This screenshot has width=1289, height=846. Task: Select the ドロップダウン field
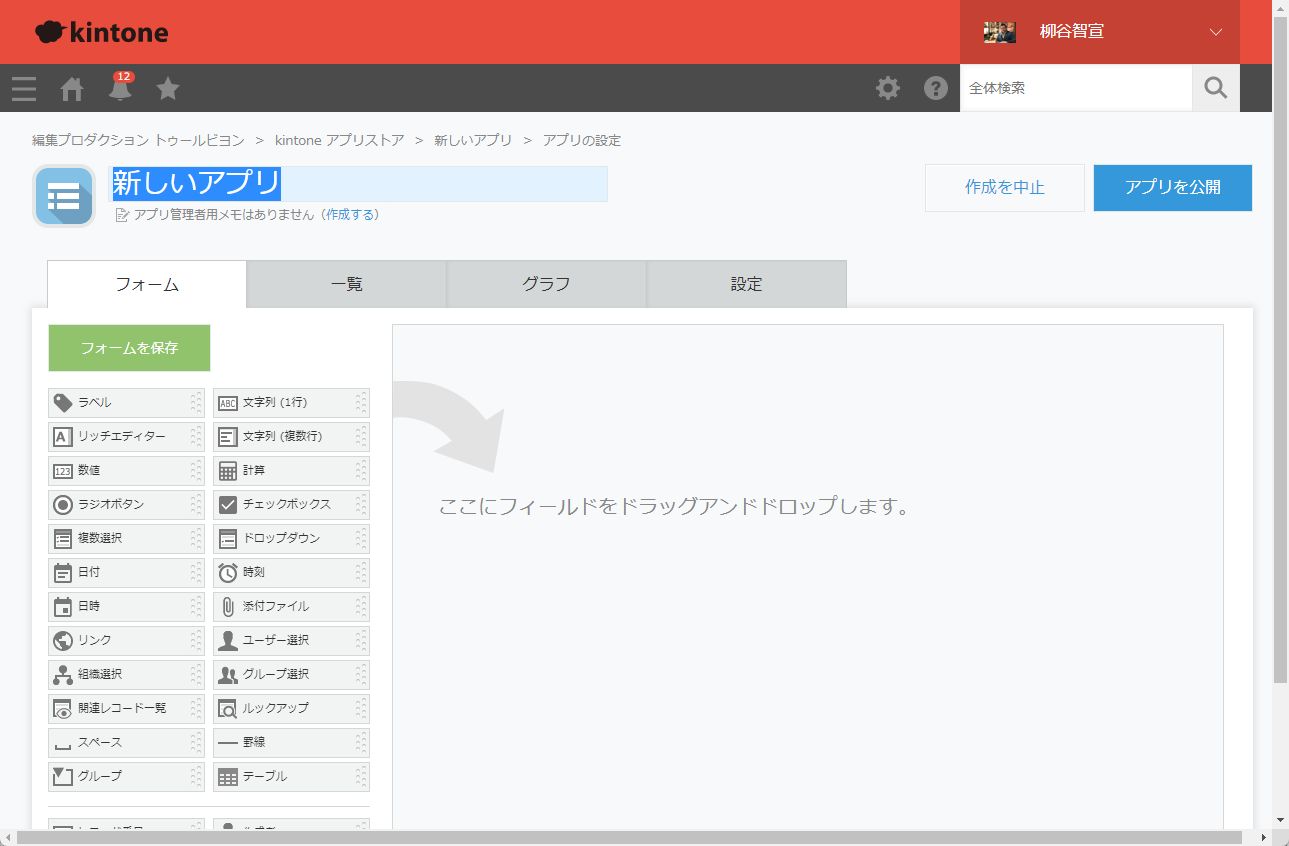coord(291,539)
